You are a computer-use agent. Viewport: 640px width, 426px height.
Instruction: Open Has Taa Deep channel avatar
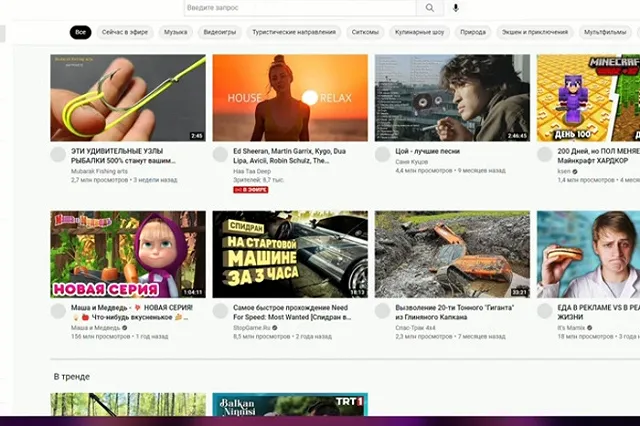(x=220, y=154)
